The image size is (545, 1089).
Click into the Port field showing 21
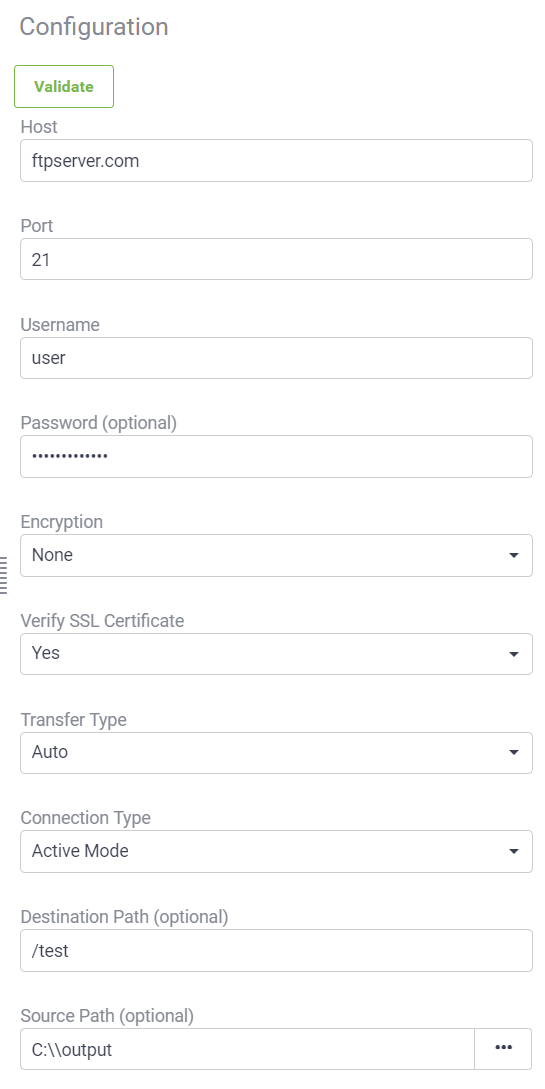pos(276,259)
